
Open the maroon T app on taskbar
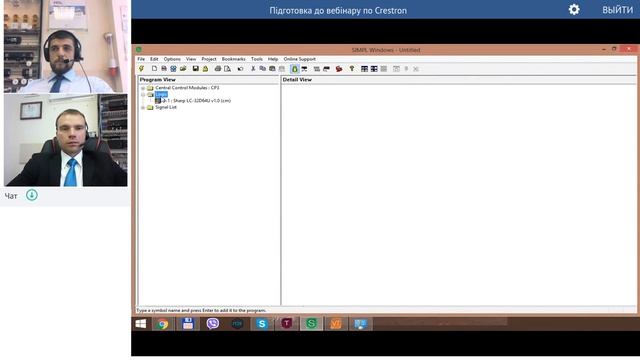pos(287,324)
